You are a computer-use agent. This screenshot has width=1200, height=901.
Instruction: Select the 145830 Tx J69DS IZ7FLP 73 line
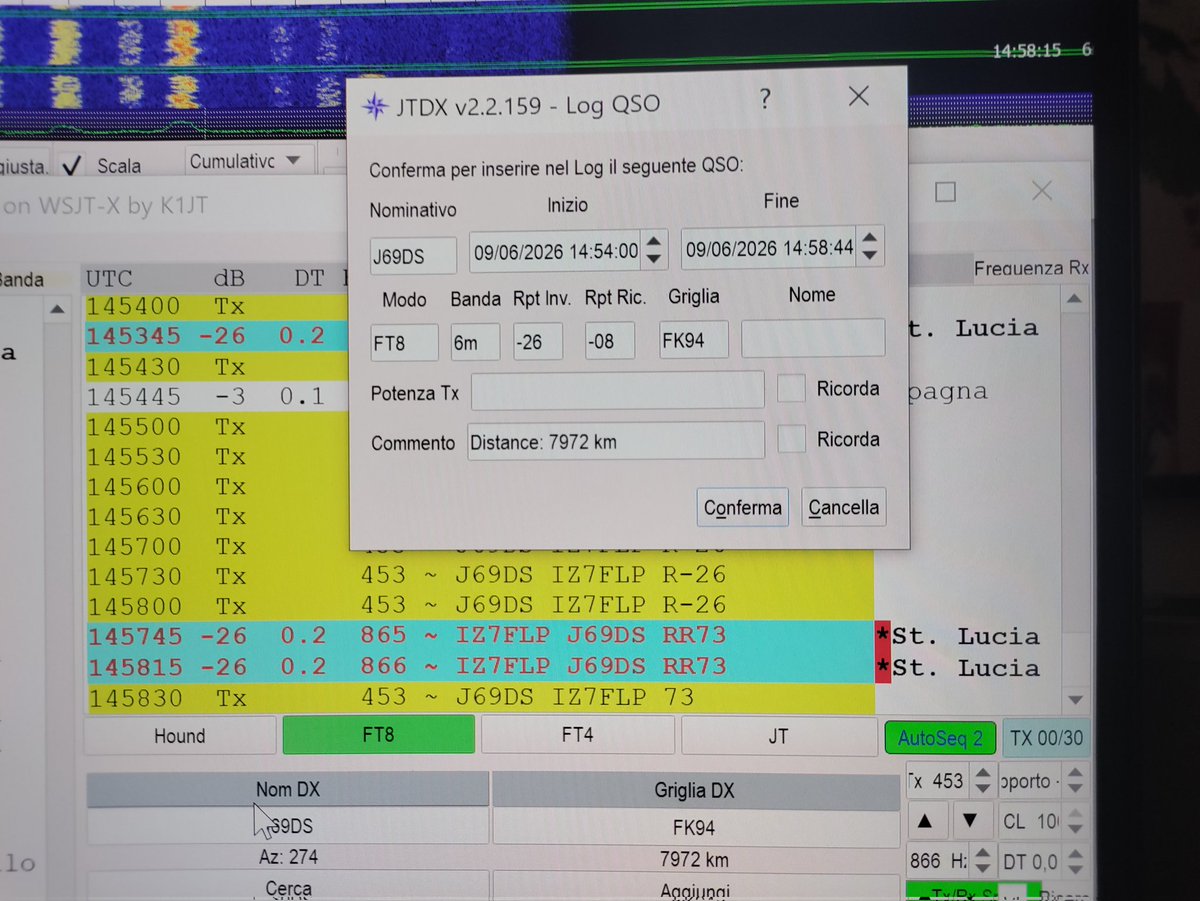click(480, 697)
